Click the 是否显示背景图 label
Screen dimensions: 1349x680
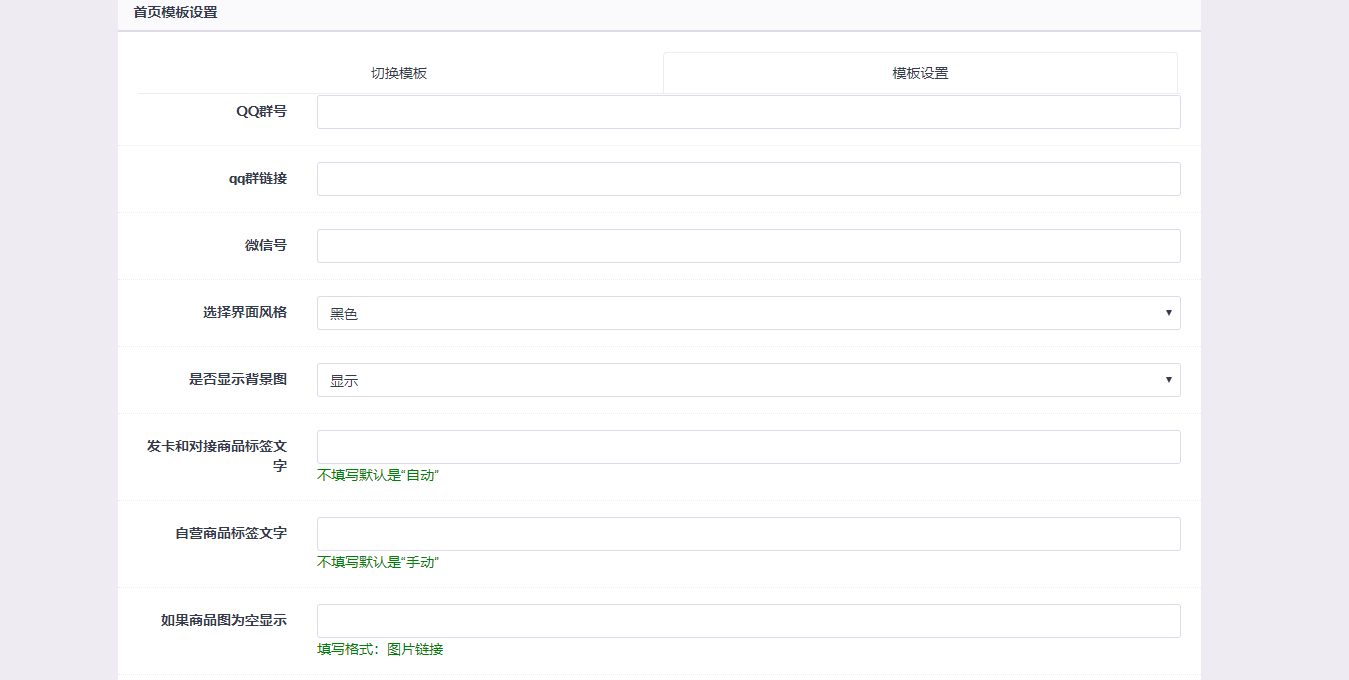(x=238, y=379)
